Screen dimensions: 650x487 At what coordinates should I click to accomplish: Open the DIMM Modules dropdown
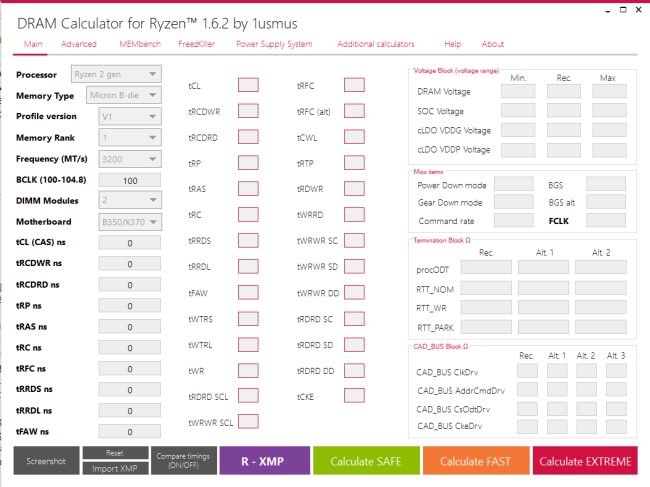coord(130,200)
